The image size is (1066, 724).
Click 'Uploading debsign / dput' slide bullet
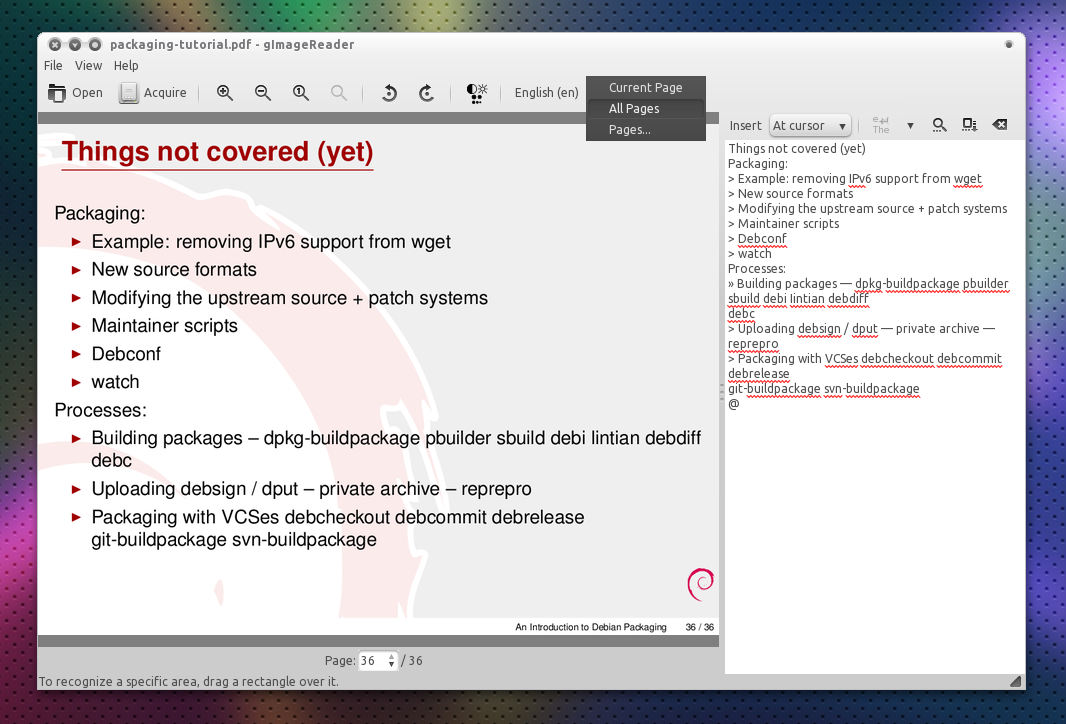[311, 489]
